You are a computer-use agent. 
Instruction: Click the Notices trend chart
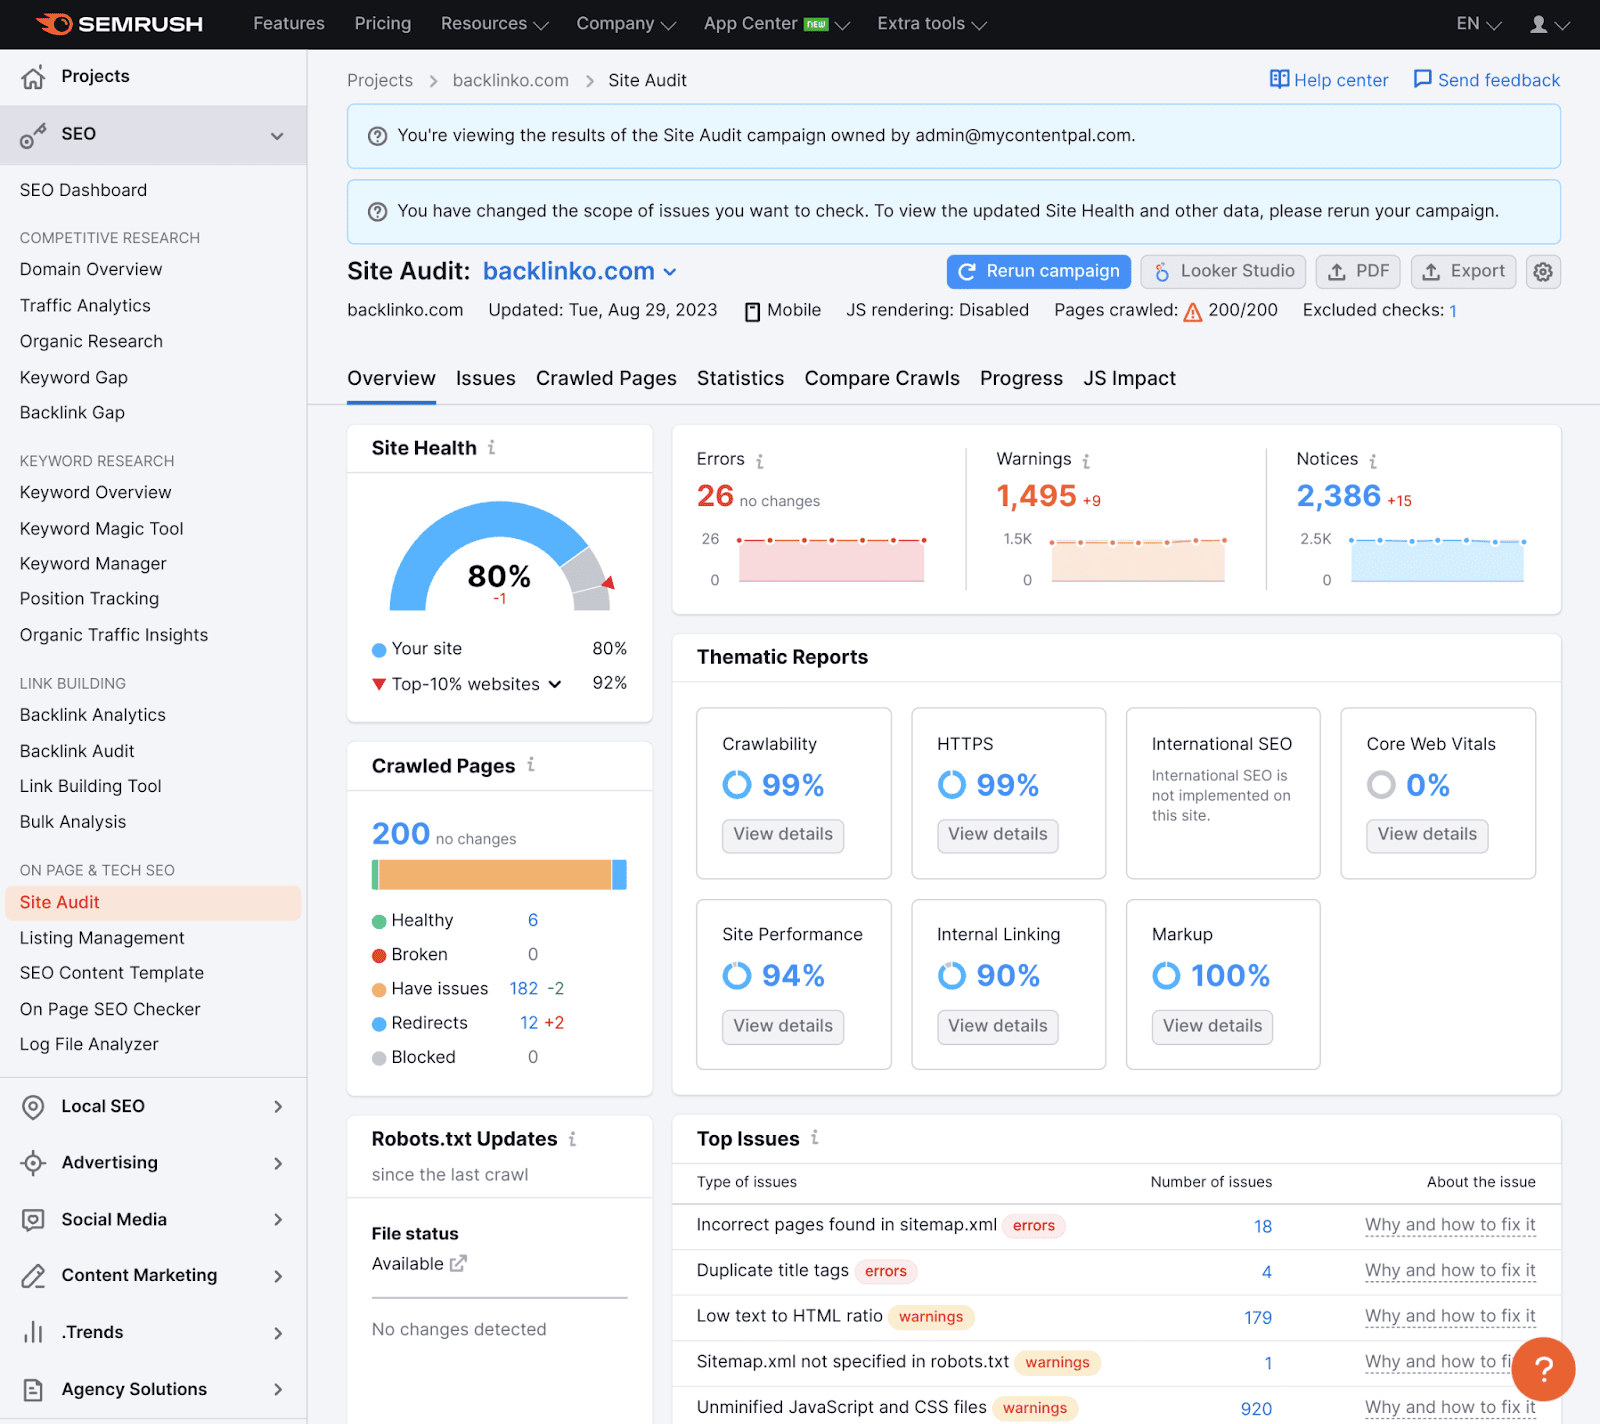point(1437,559)
